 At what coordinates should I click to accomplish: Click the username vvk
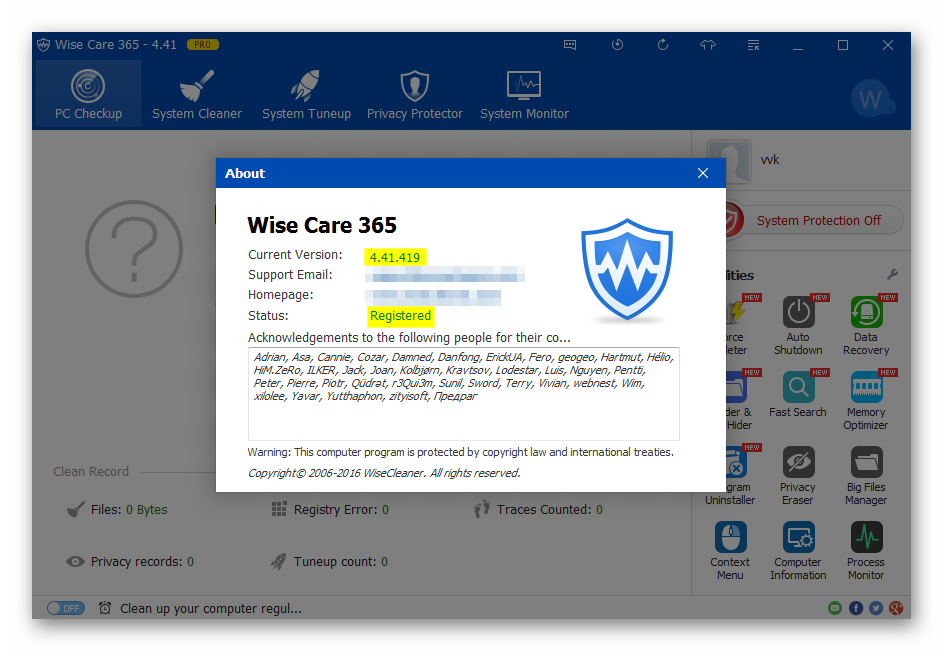(x=770, y=159)
